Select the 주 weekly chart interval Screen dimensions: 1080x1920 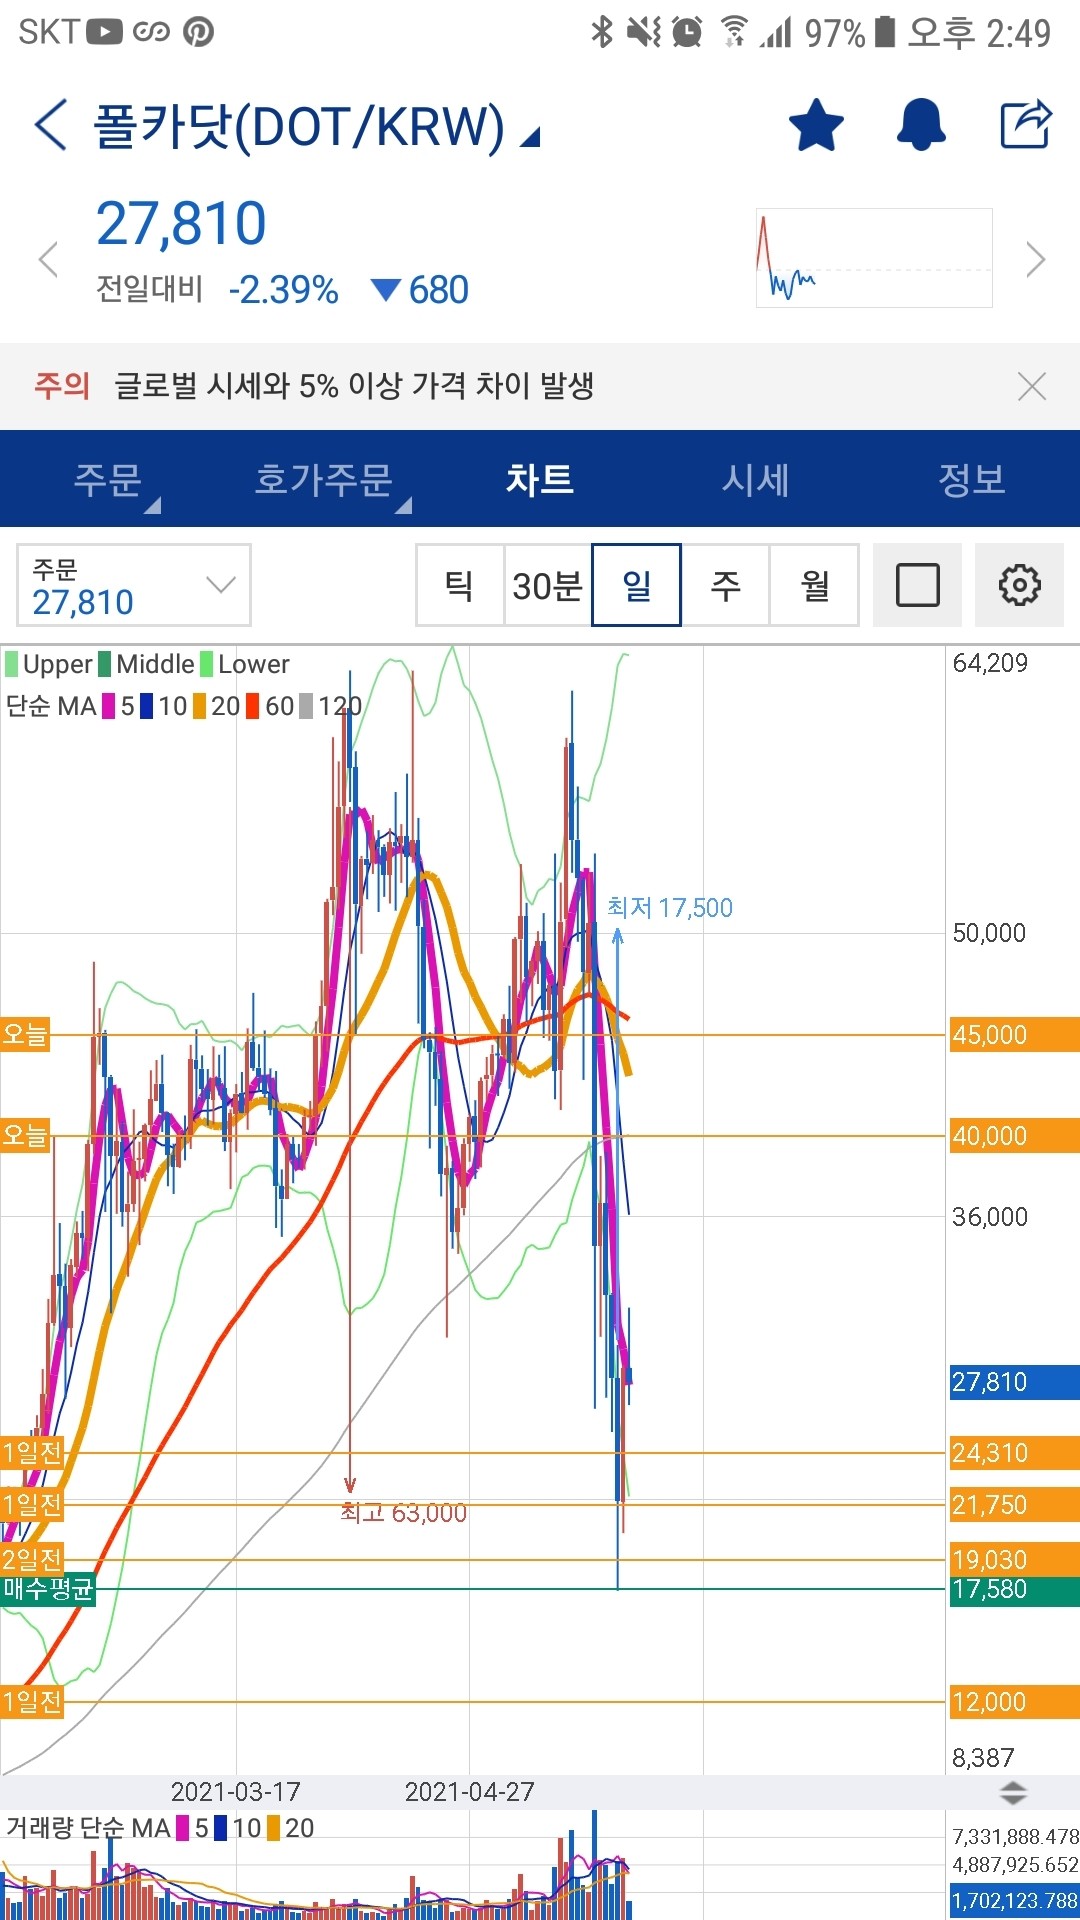[725, 585]
